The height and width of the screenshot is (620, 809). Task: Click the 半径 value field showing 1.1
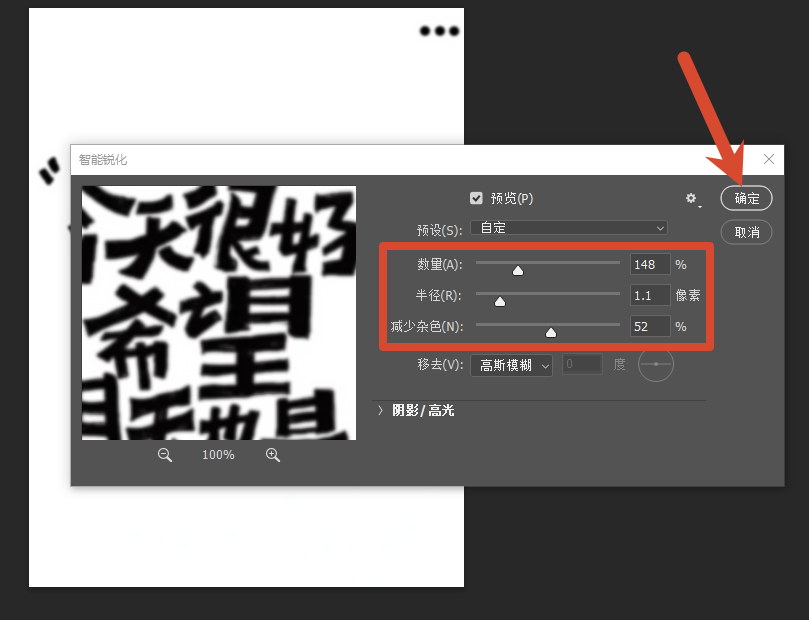[650, 296]
